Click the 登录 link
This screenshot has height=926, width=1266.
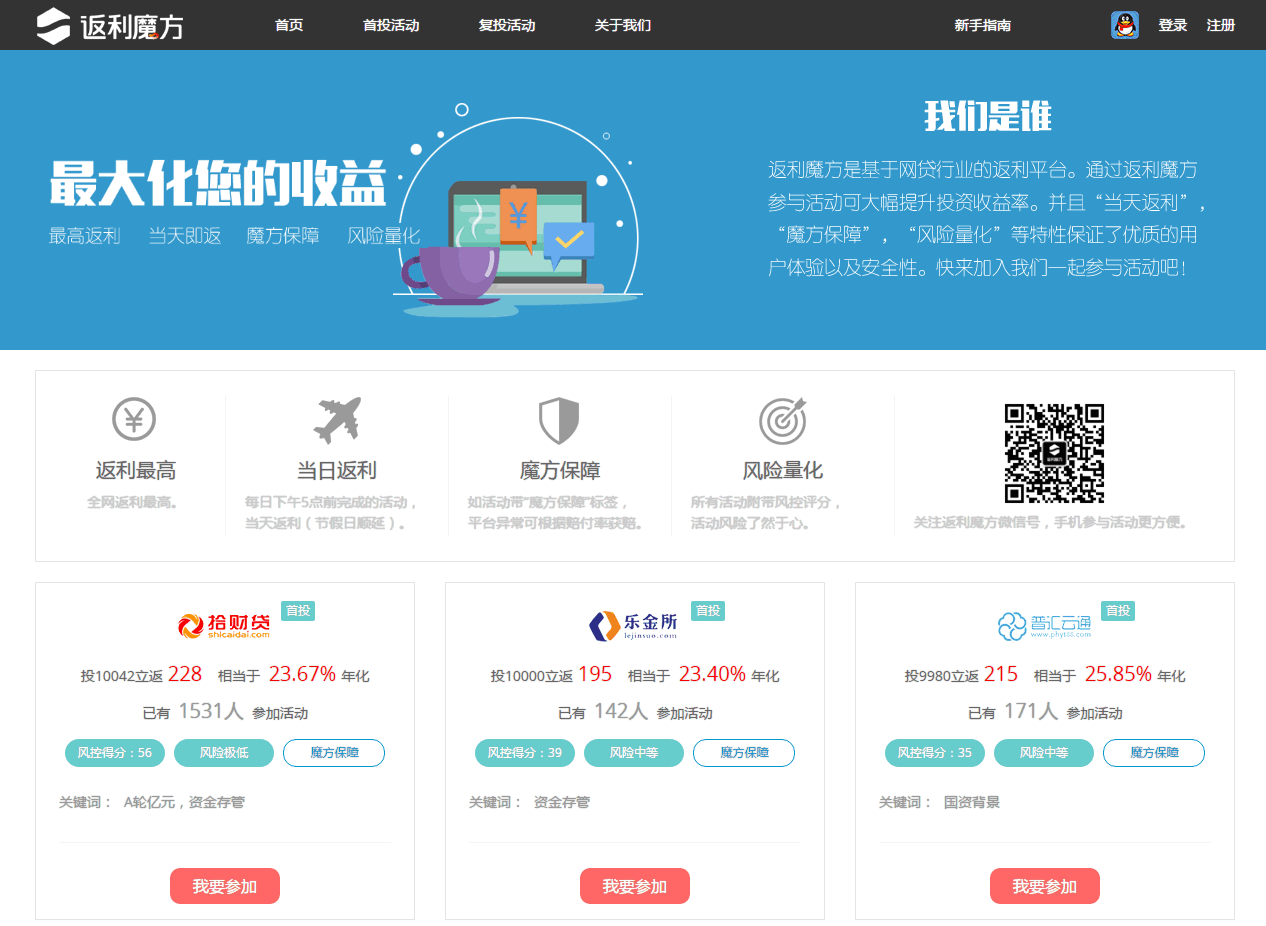(1172, 25)
